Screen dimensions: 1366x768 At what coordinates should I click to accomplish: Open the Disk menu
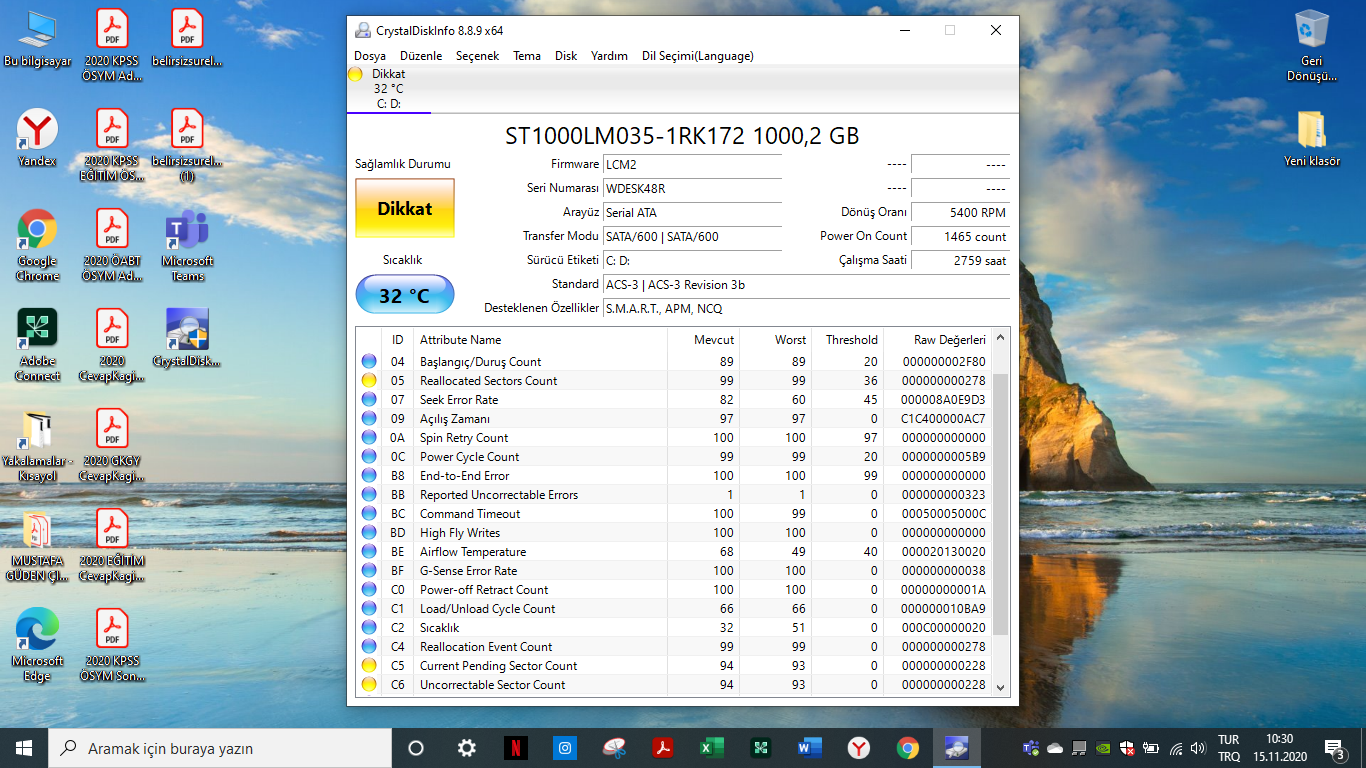(x=566, y=56)
